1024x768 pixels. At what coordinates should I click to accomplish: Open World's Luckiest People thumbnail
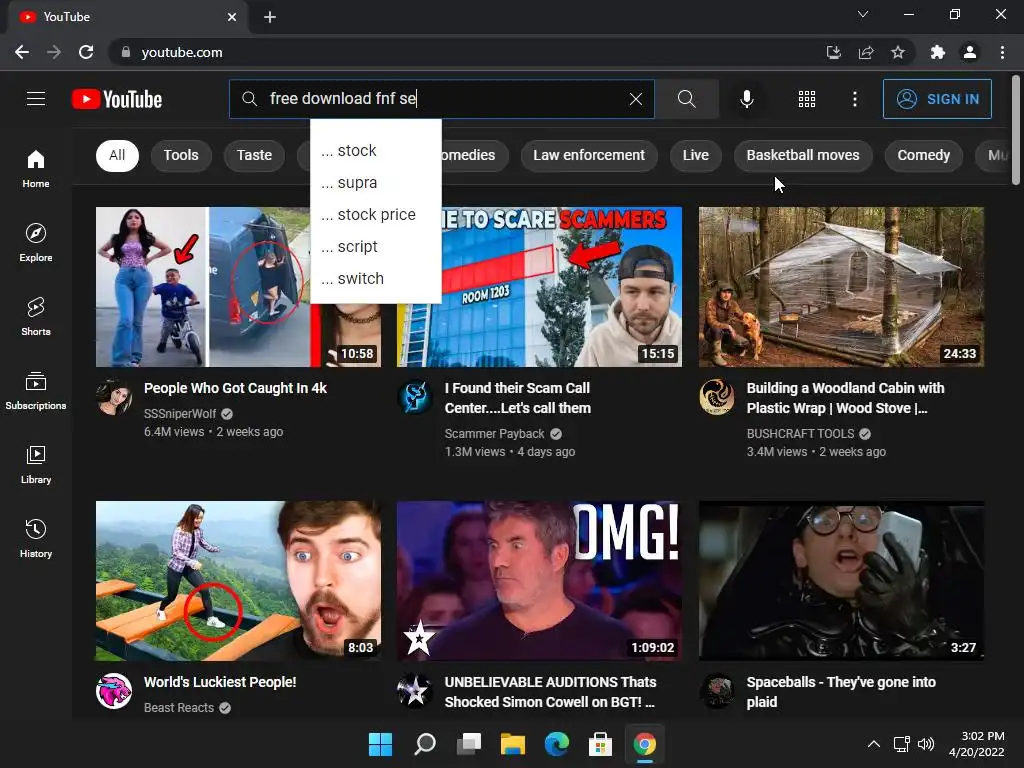point(238,581)
